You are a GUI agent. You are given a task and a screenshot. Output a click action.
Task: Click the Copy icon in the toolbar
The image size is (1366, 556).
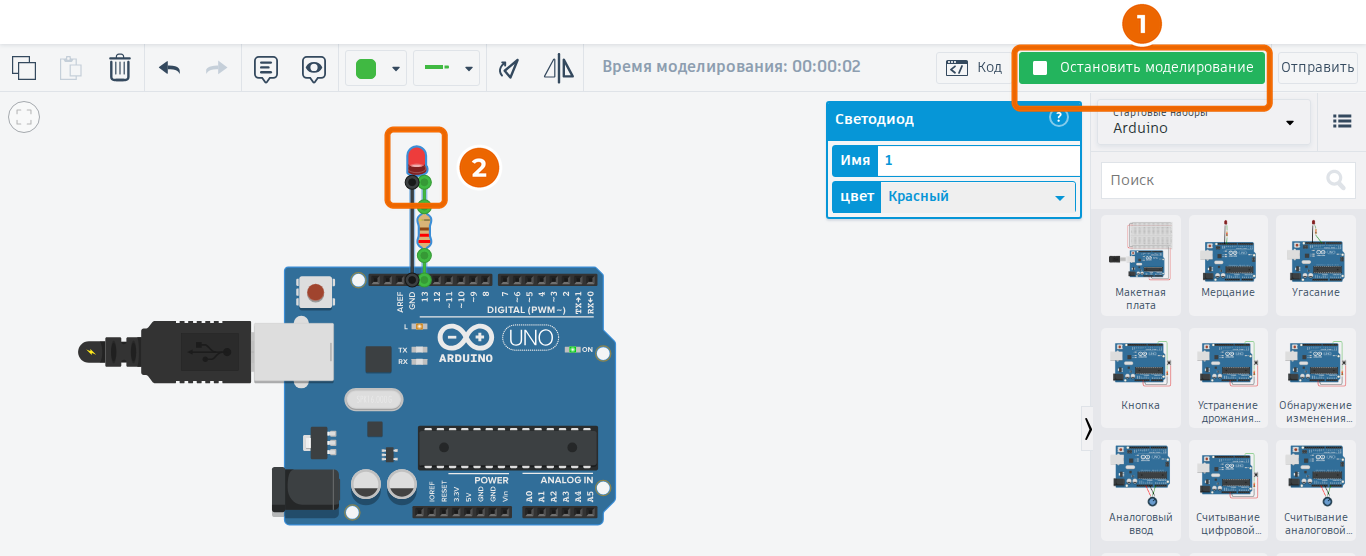click(x=24, y=68)
